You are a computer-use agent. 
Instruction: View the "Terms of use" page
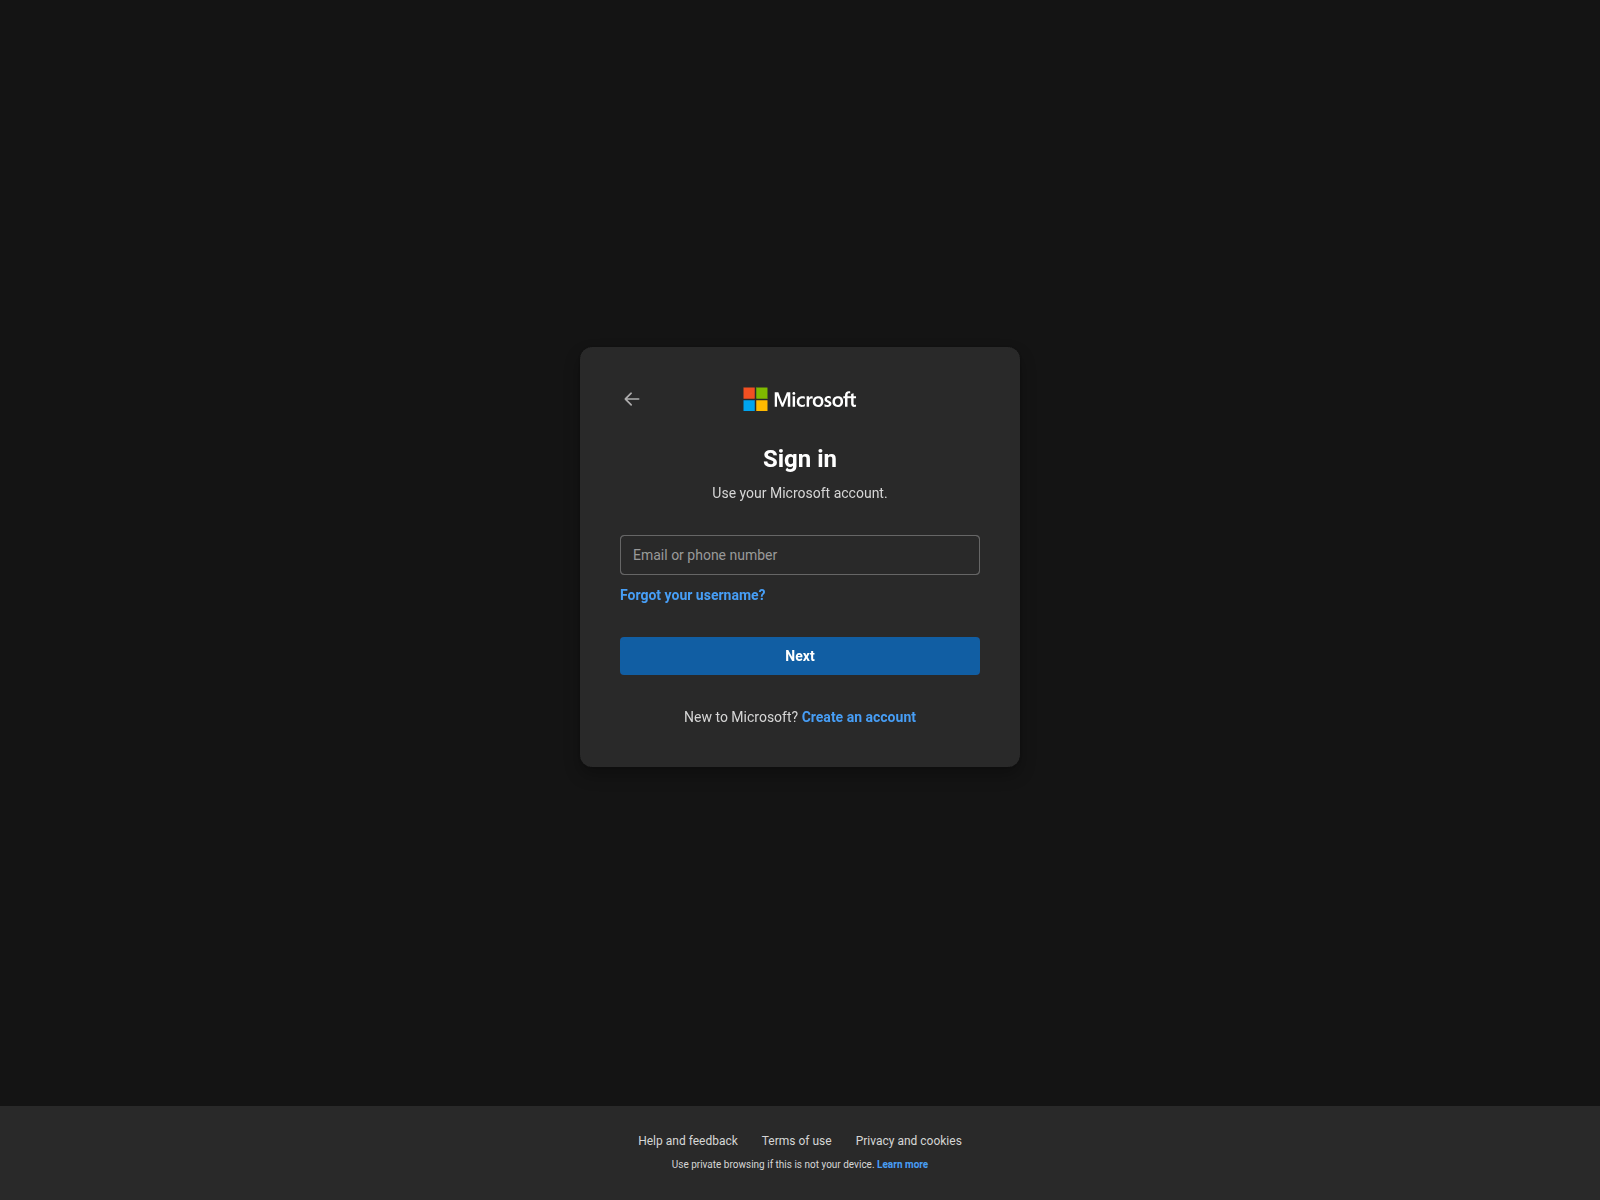tap(796, 1141)
